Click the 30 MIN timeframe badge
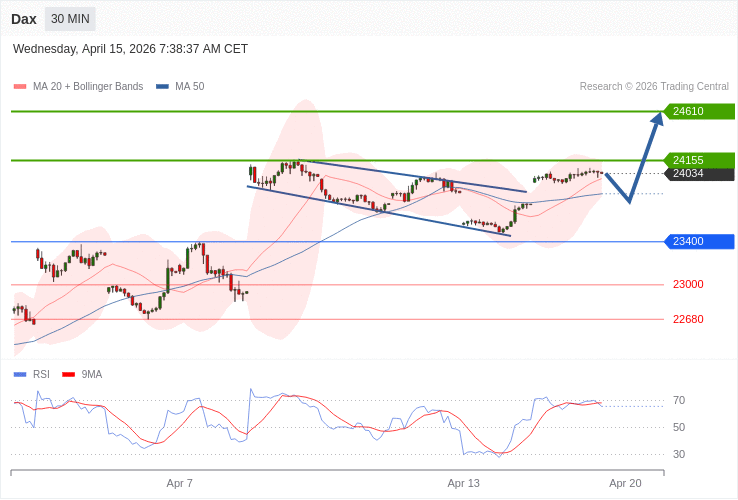This screenshot has height=500, width=738. pyautogui.click(x=70, y=19)
